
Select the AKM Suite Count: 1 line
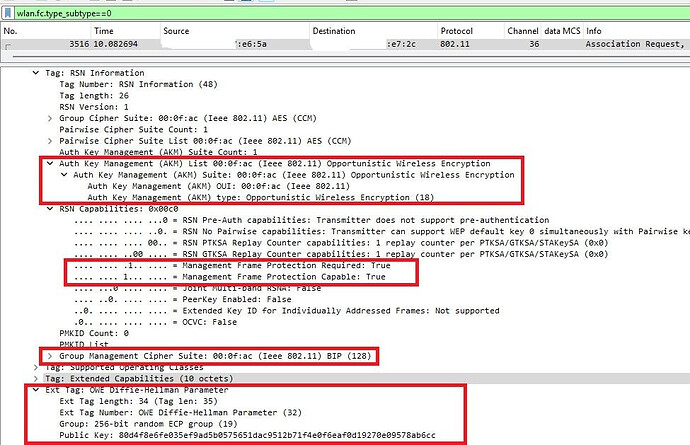(x=158, y=152)
